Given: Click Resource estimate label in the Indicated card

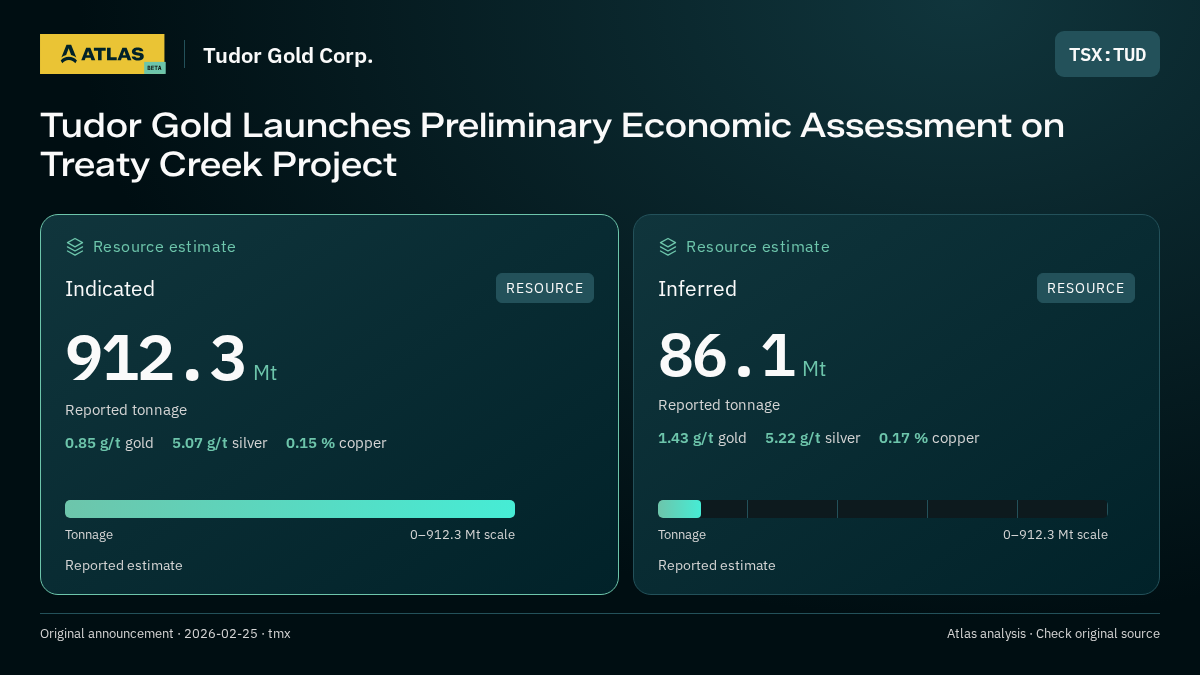Looking at the screenshot, I should point(164,246).
